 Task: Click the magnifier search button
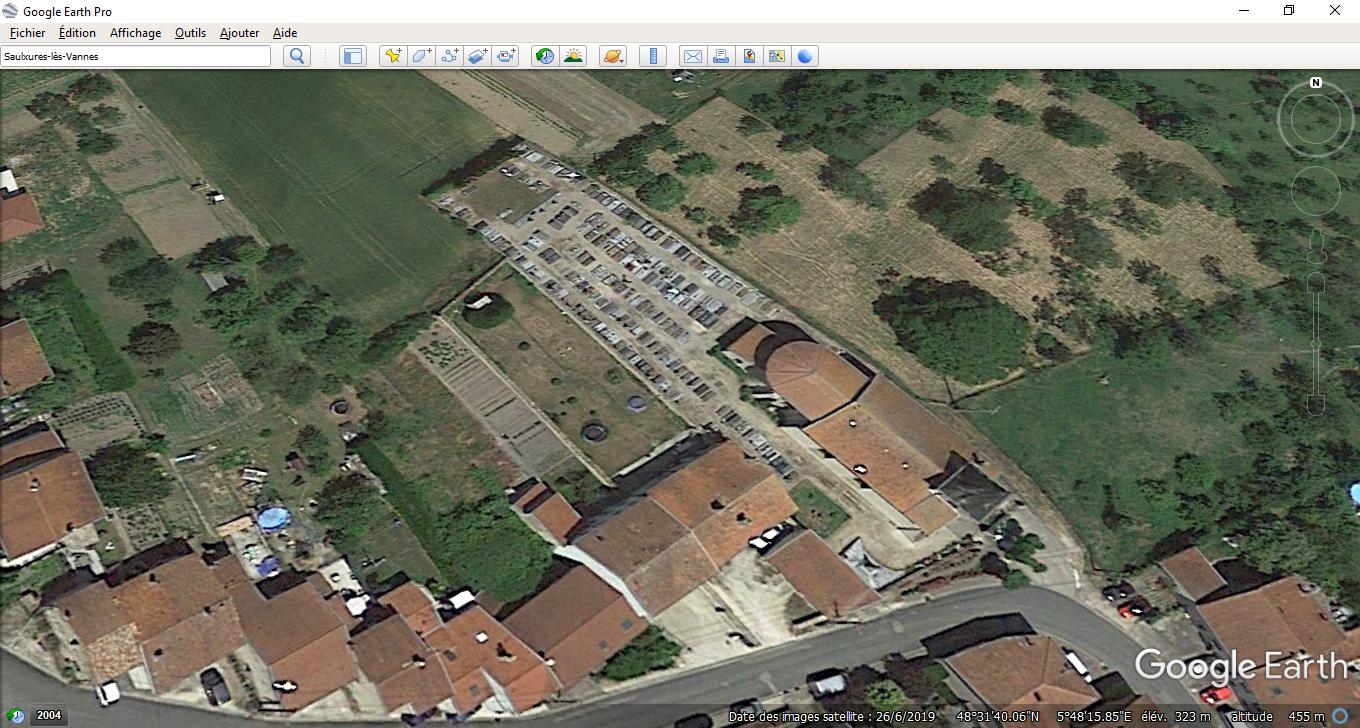pos(297,56)
